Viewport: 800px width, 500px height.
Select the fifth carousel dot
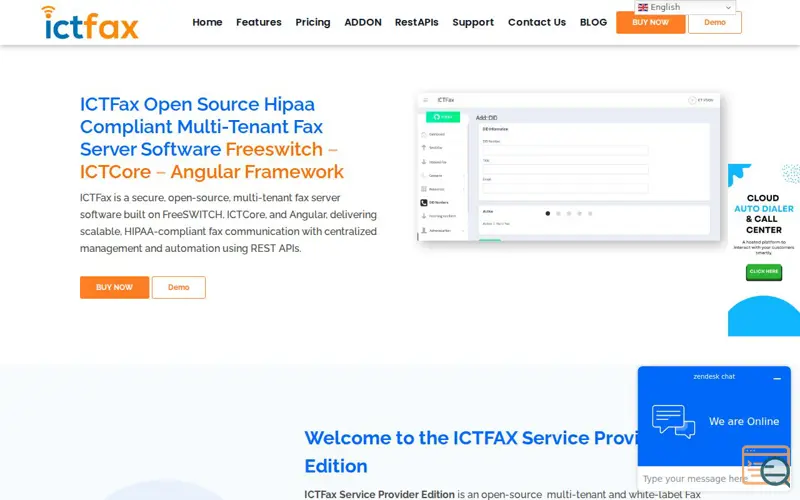pyautogui.click(x=590, y=214)
